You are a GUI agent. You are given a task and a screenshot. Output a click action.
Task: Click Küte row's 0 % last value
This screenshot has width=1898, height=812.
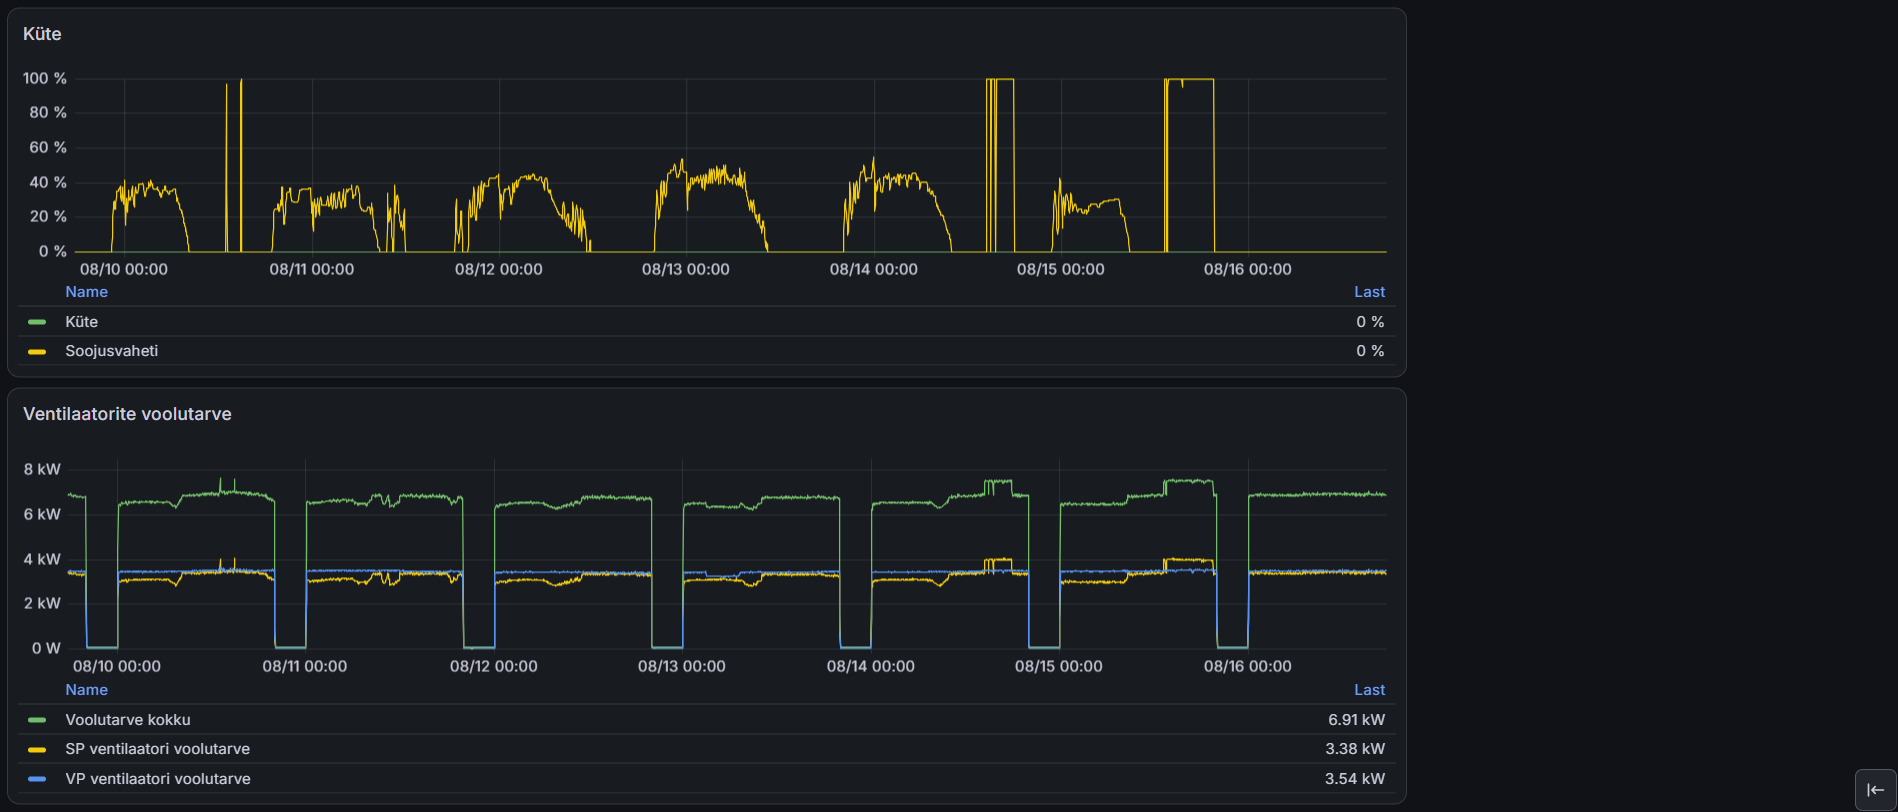point(1370,322)
